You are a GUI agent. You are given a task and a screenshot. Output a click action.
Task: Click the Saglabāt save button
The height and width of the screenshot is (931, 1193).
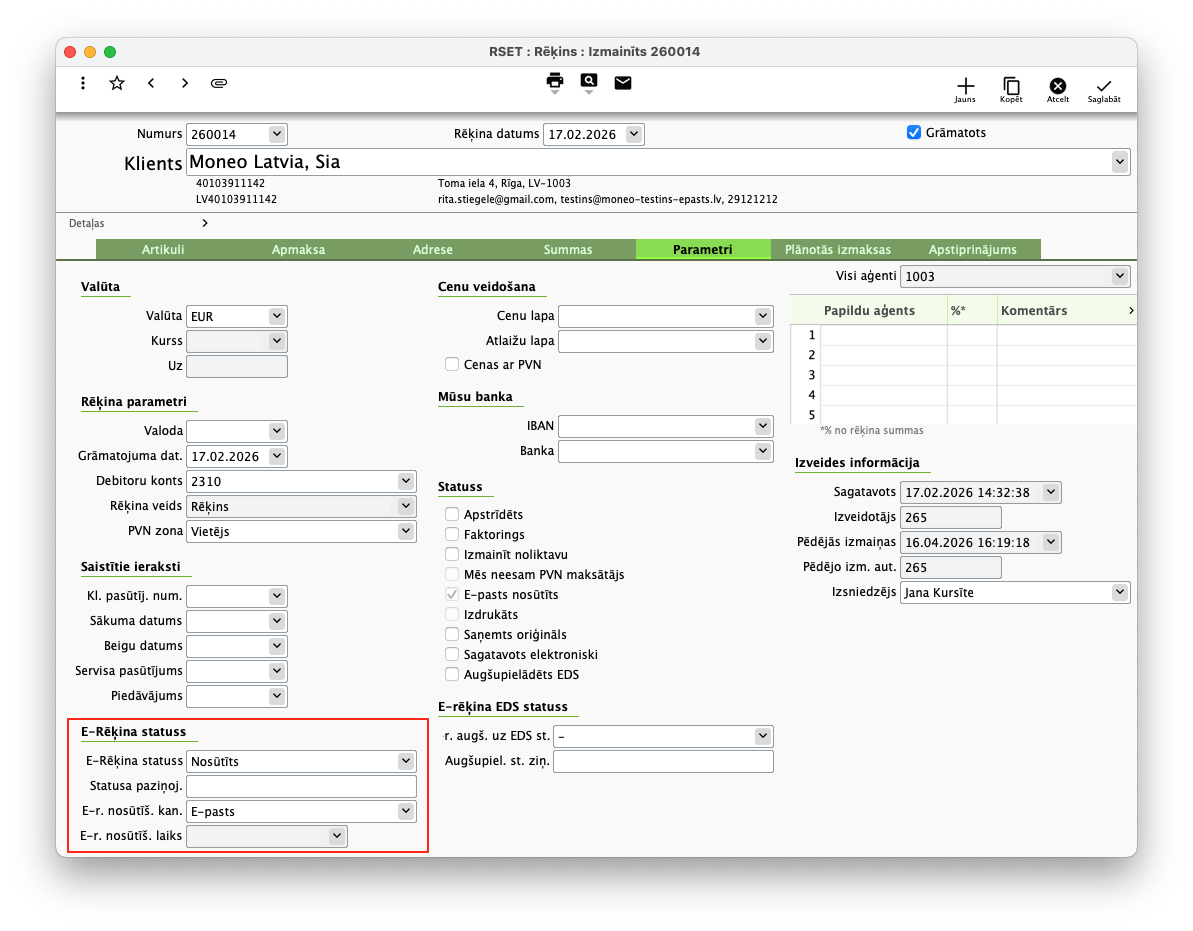point(1104,88)
